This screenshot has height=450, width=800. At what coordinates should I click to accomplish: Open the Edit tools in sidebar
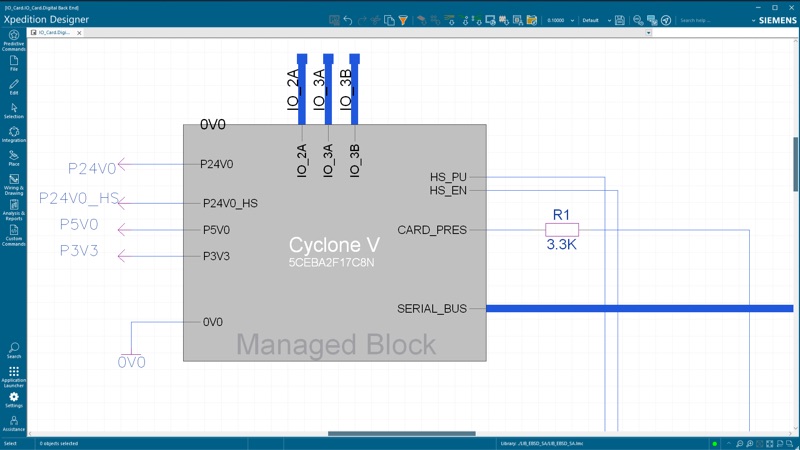click(x=14, y=87)
